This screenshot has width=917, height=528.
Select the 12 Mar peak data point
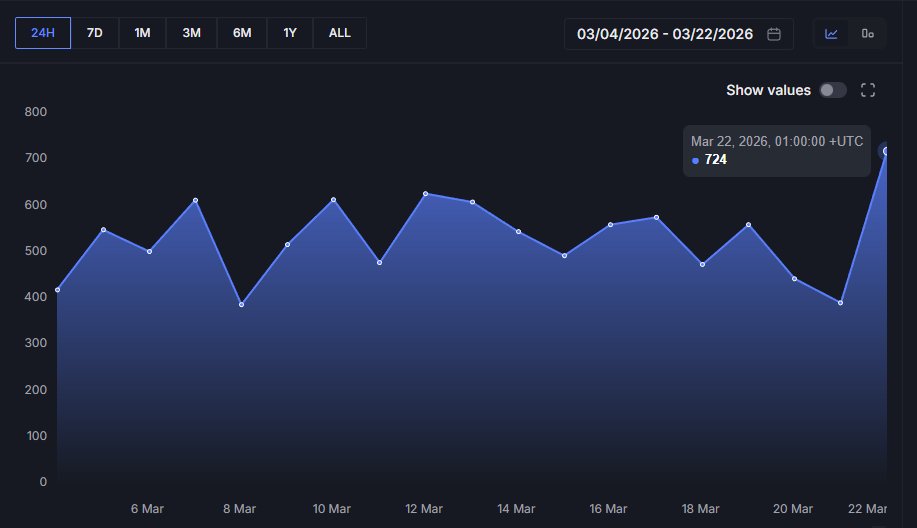(x=425, y=194)
